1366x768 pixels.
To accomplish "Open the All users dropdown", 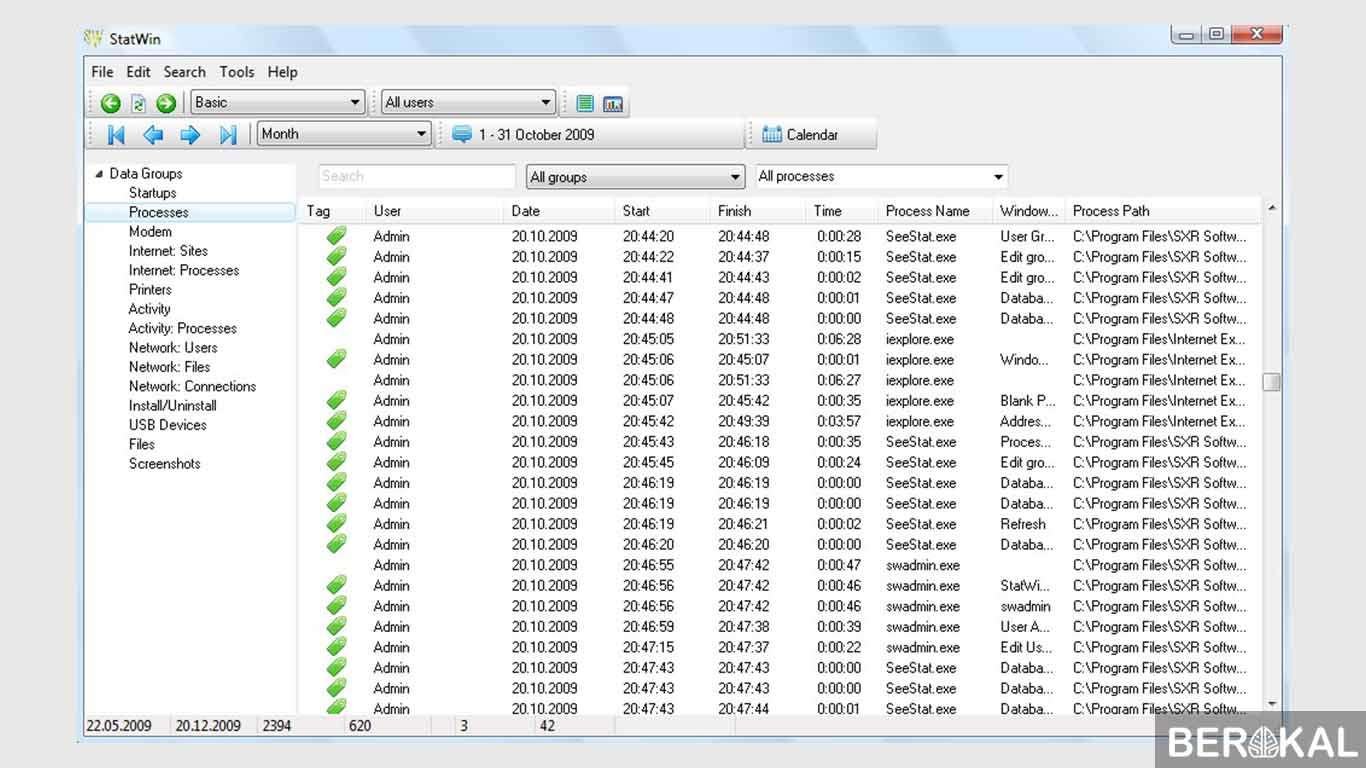I will [468, 102].
